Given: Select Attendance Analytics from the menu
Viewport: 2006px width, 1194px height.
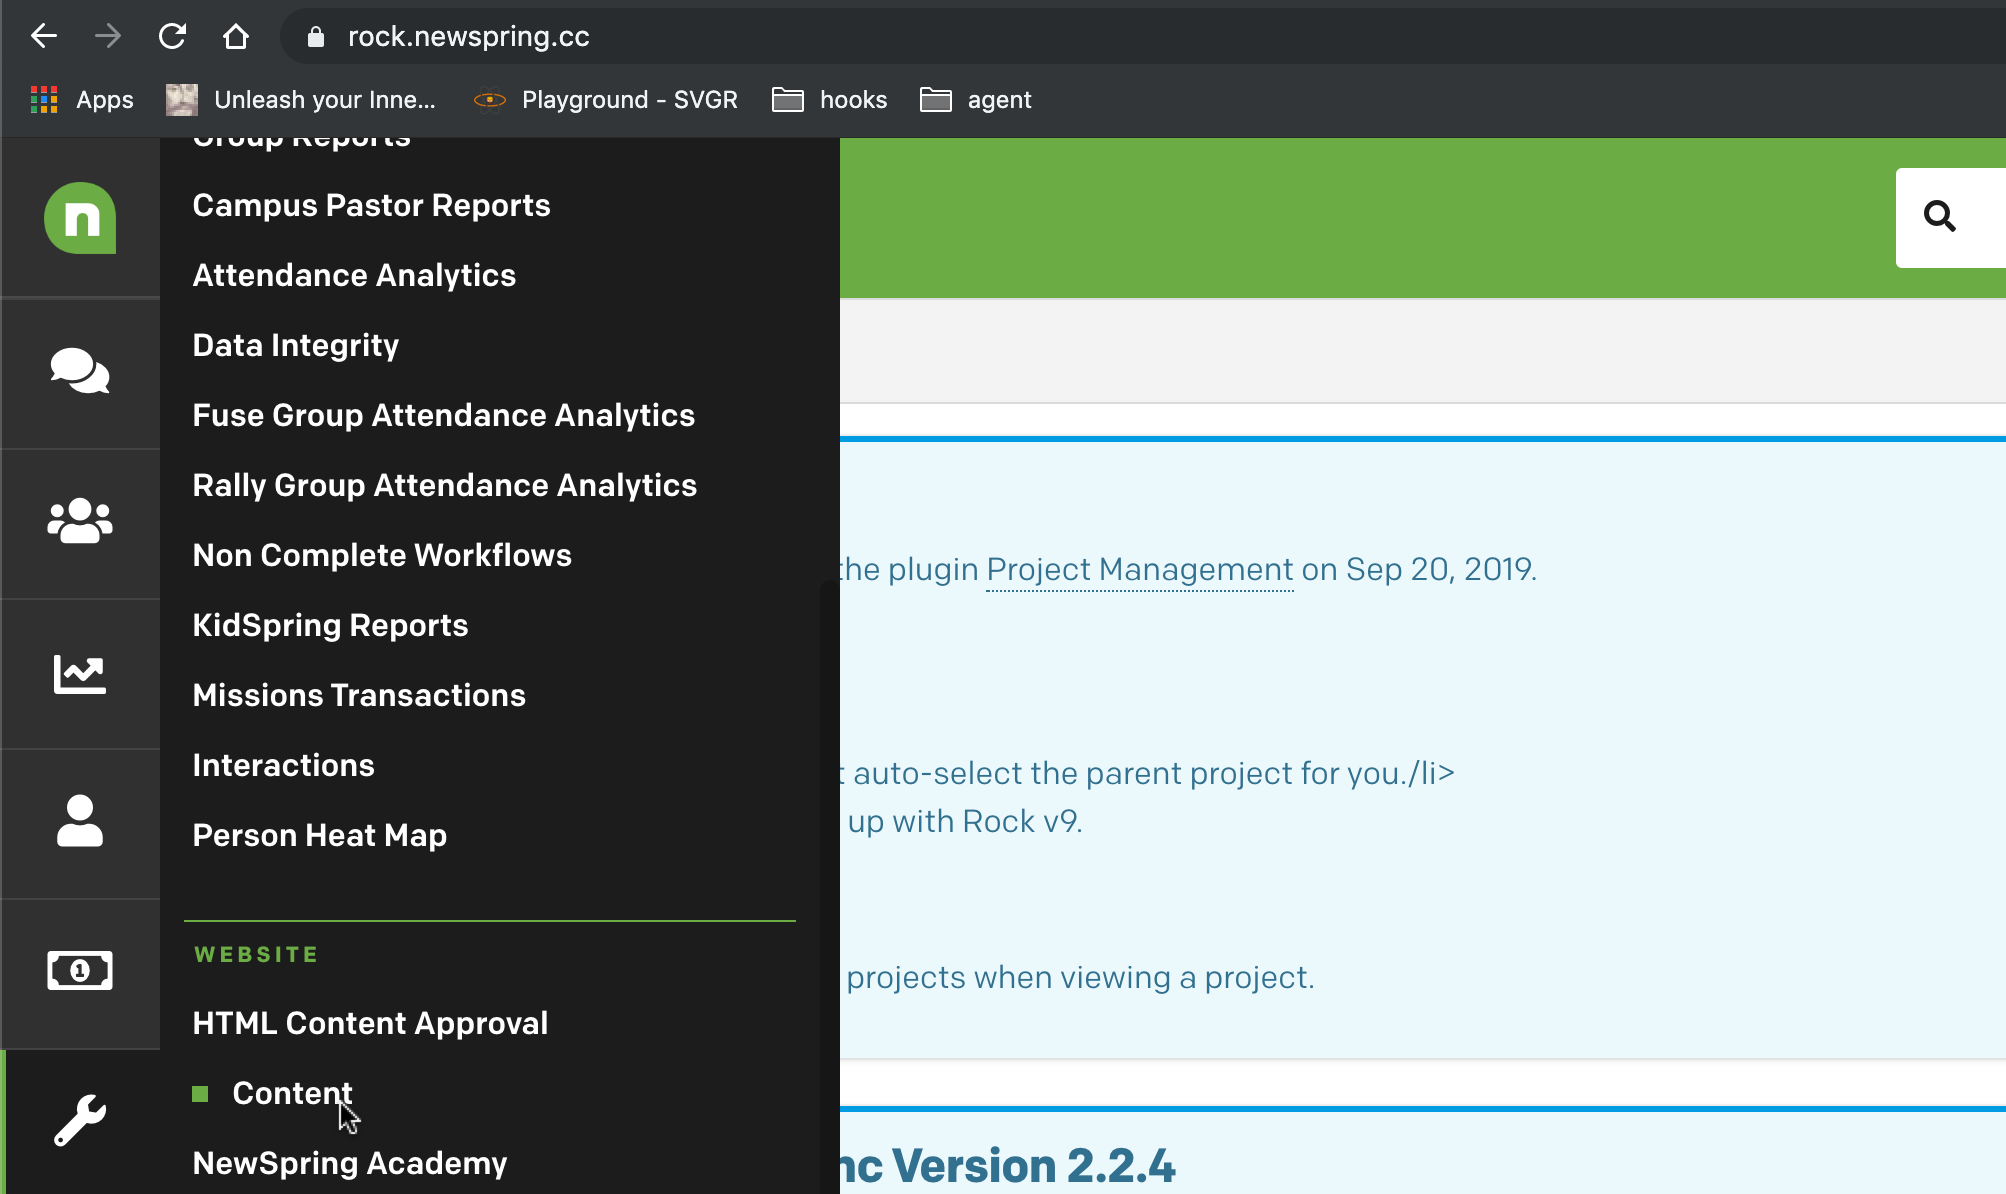Looking at the screenshot, I should (x=354, y=275).
